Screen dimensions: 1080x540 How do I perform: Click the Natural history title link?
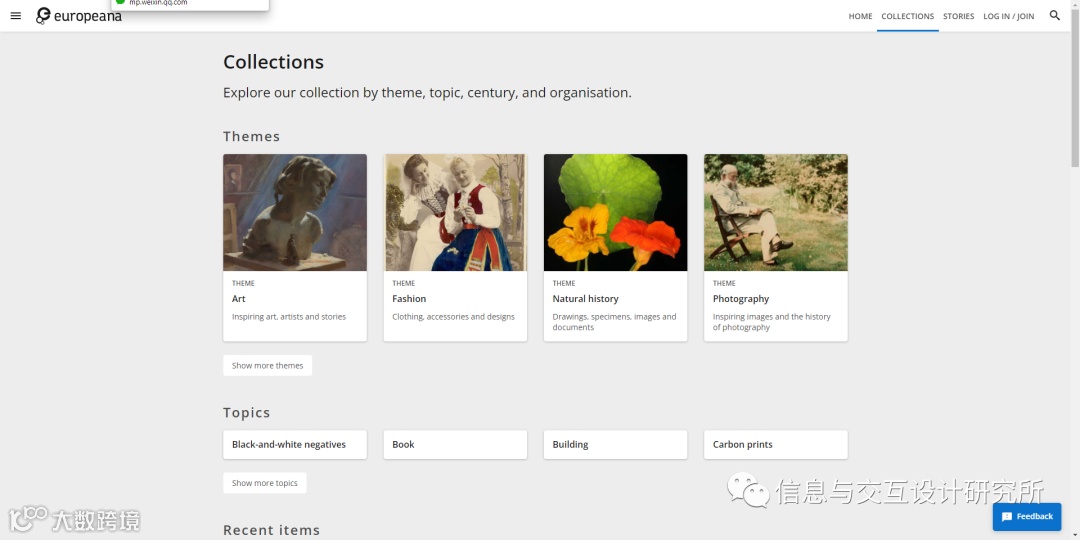(x=585, y=299)
